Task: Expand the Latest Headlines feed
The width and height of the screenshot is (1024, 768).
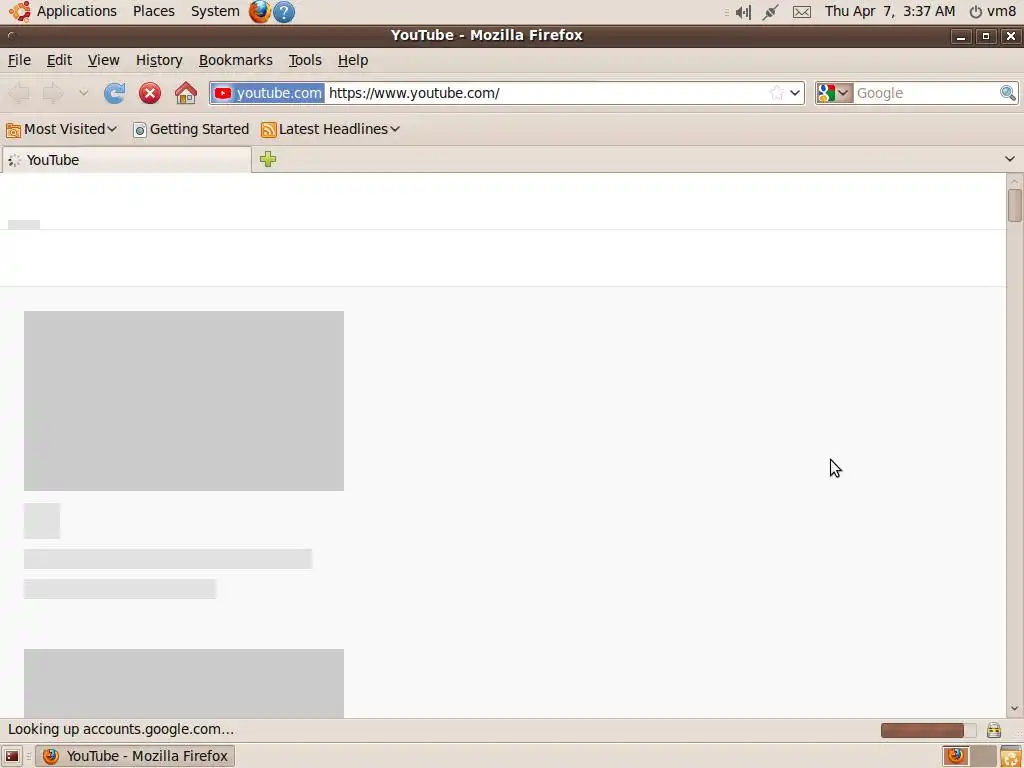Action: (x=330, y=129)
